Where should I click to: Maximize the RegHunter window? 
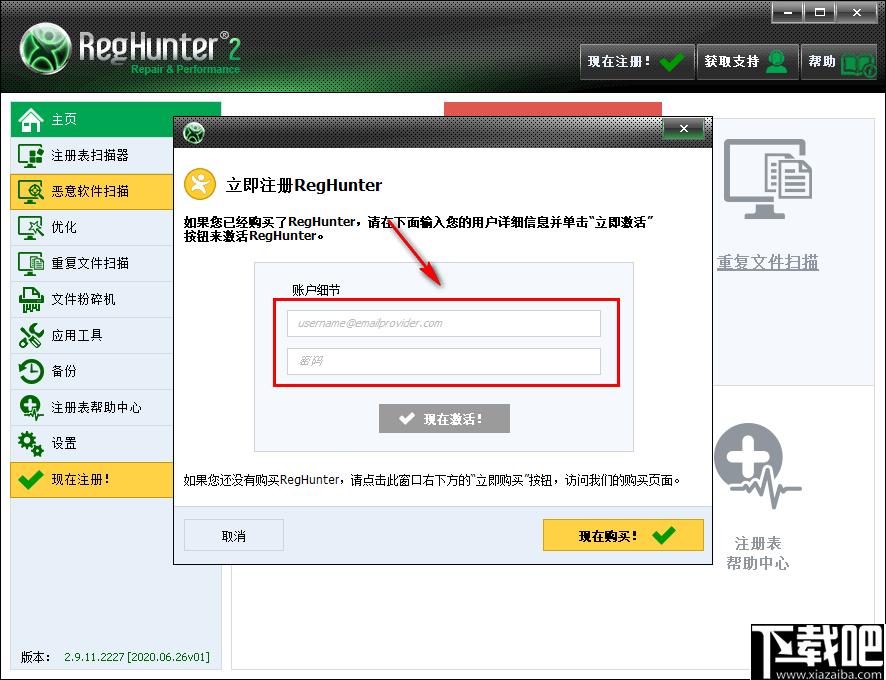(820, 12)
